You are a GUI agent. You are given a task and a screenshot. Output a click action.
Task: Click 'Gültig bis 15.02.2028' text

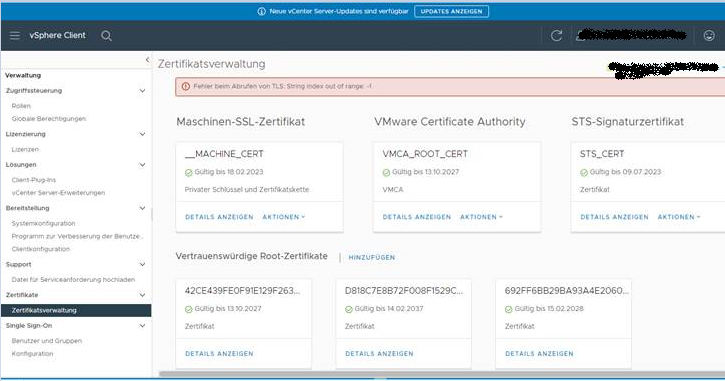(549, 309)
